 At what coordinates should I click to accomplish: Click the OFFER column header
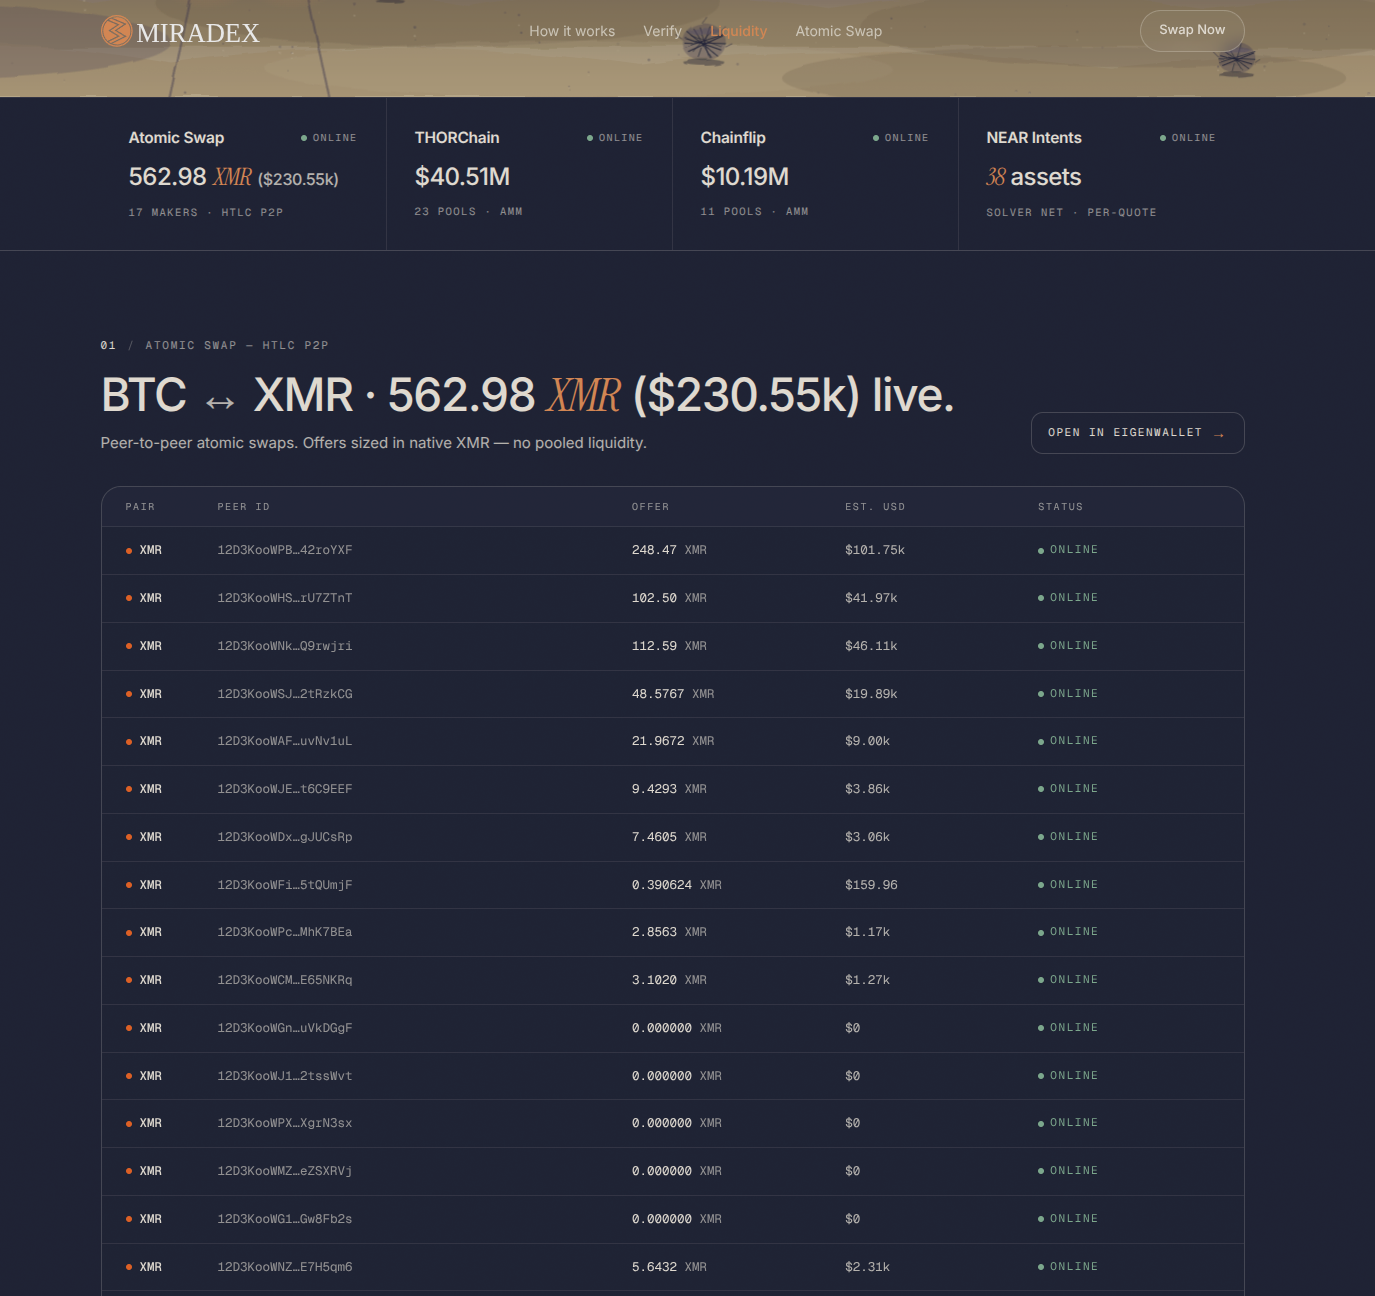tap(651, 507)
